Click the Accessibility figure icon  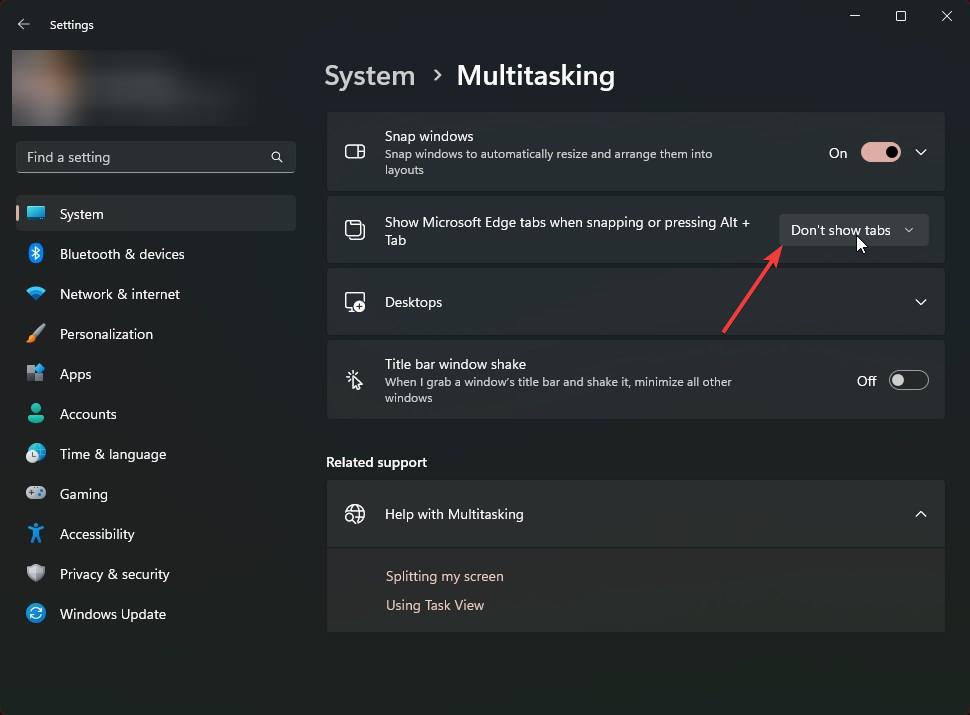36,534
